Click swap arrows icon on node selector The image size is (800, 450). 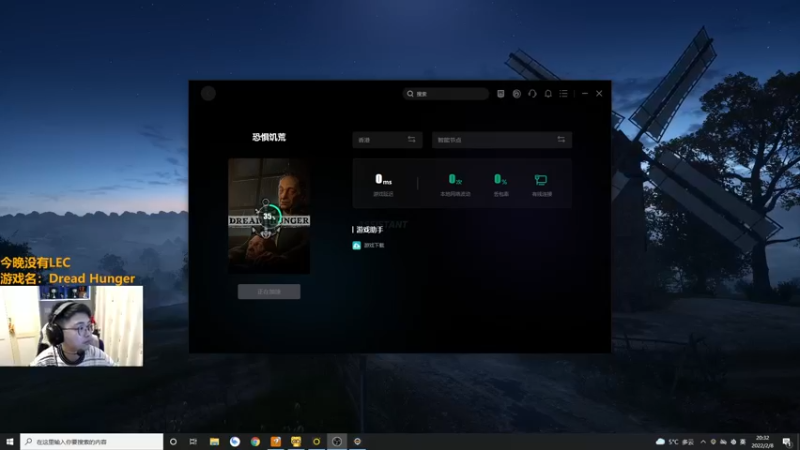(x=561, y=140)
